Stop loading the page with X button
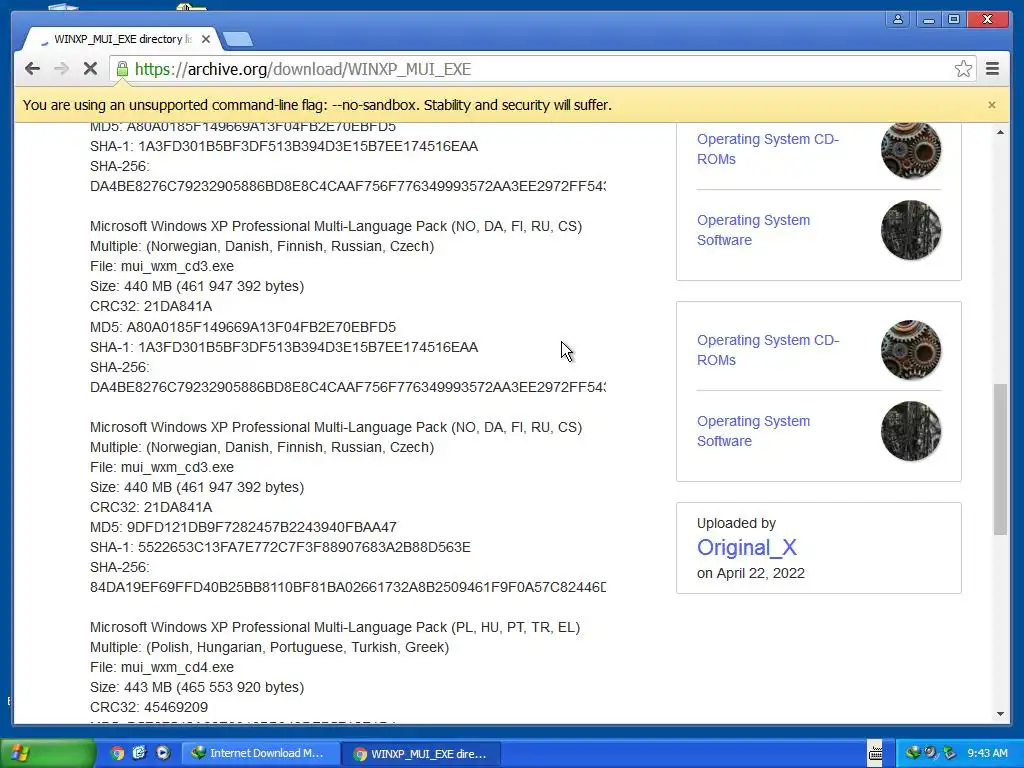Screen dimensions: 1024x768 (x=90, y=69)
